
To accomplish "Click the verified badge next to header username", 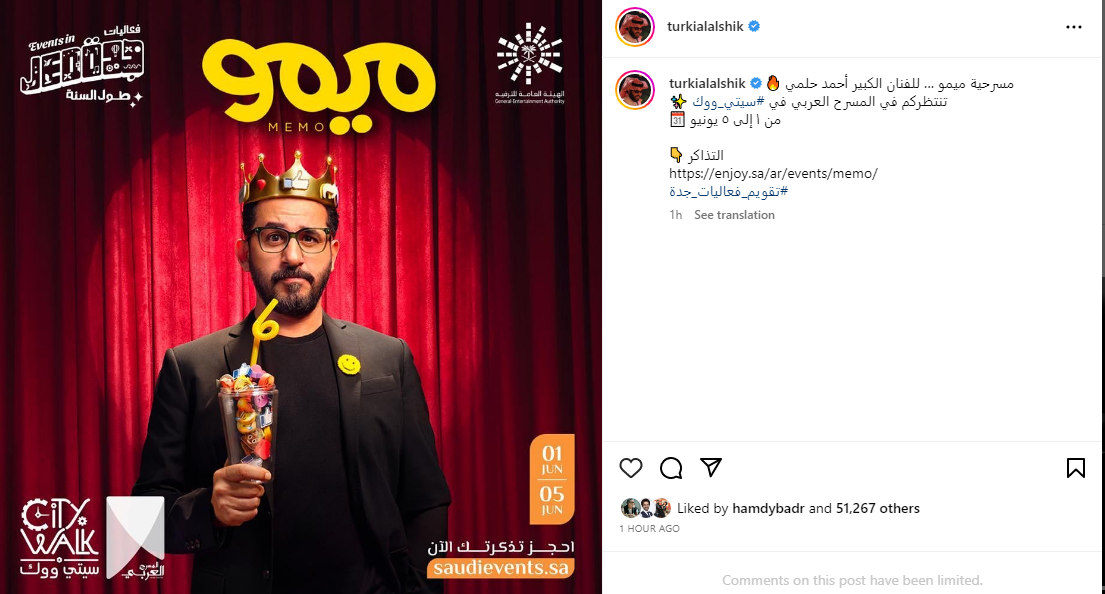I will 754,26.
